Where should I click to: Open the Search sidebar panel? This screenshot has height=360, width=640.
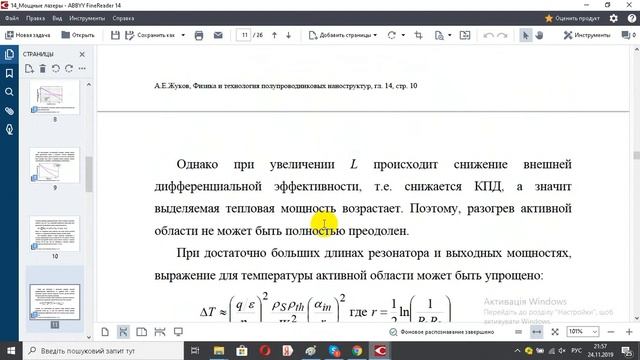[x=9, y=92]
